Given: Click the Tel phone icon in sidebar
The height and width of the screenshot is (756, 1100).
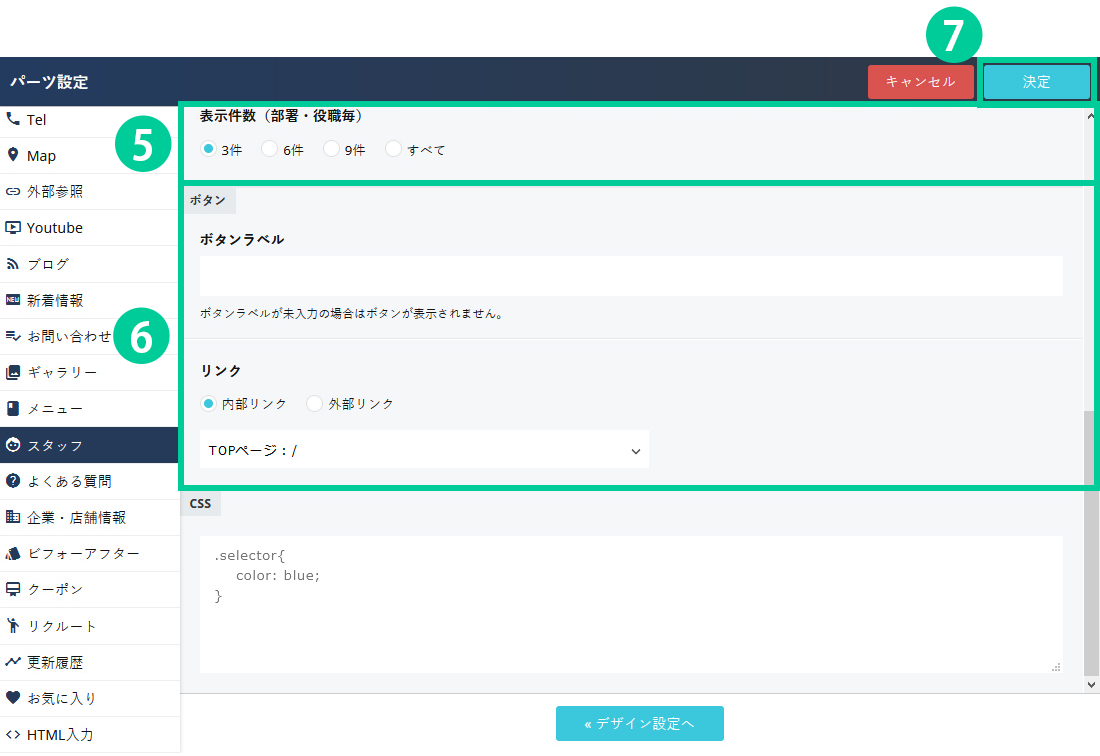Looking at the screenshot, I should tap(13, 119).
